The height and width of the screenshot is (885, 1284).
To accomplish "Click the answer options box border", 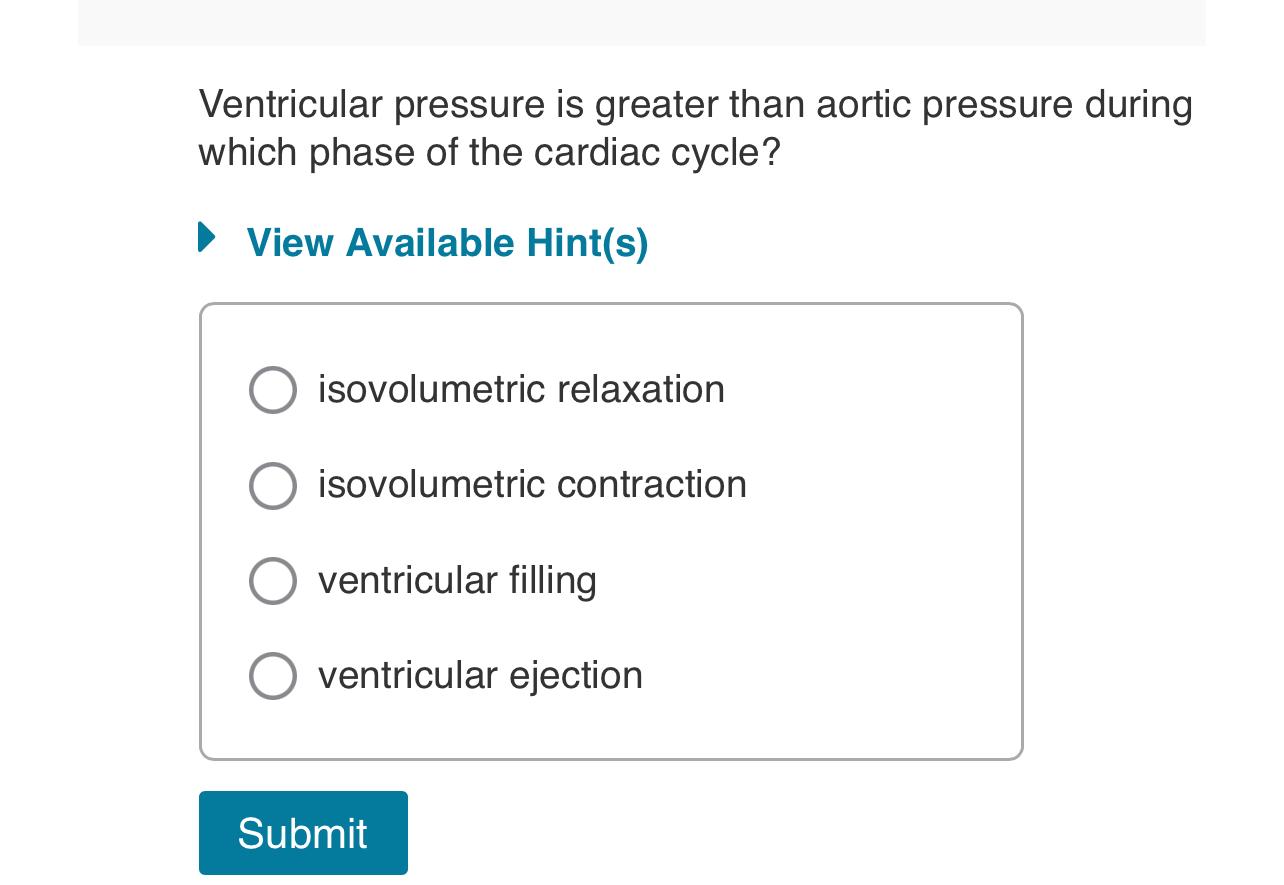I will (x=611, y=305).
